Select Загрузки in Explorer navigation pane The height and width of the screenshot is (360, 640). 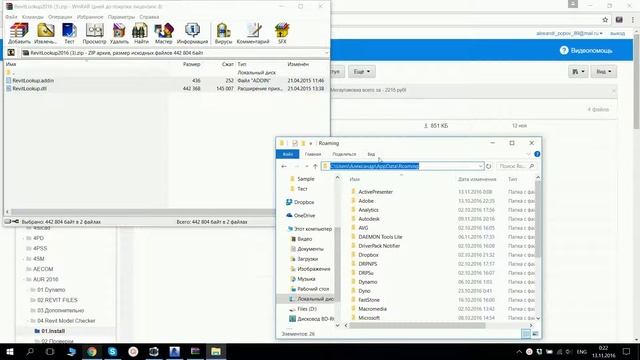pyautogui.click(x=304, y=259)
